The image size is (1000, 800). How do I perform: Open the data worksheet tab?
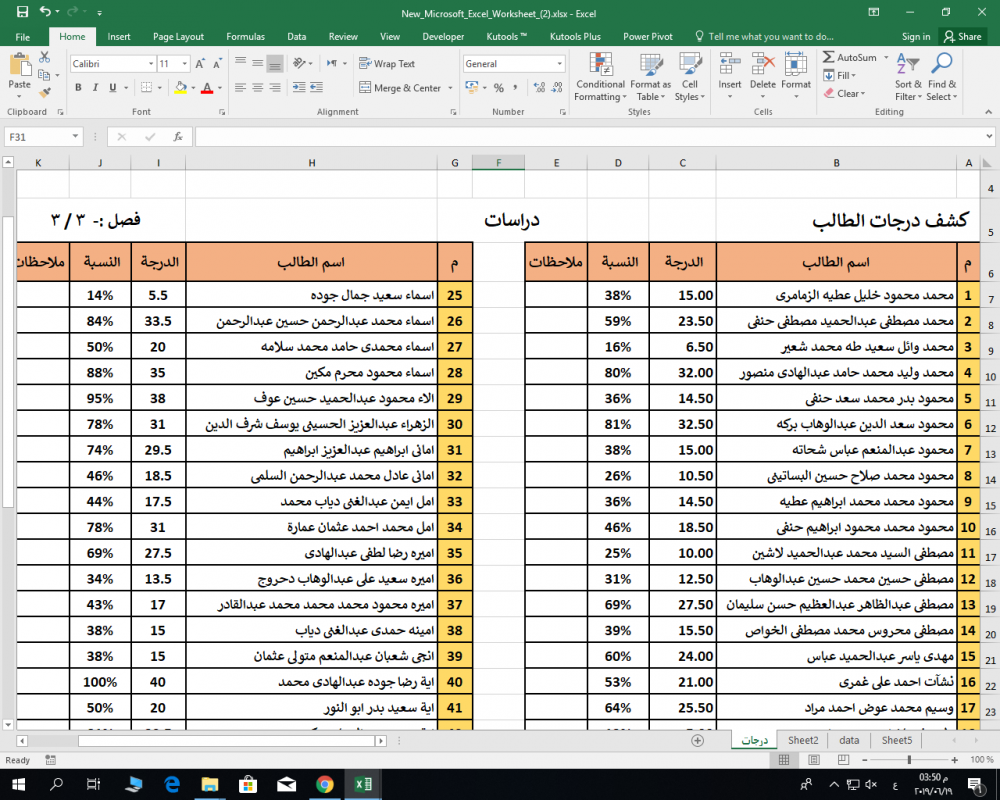849,740
